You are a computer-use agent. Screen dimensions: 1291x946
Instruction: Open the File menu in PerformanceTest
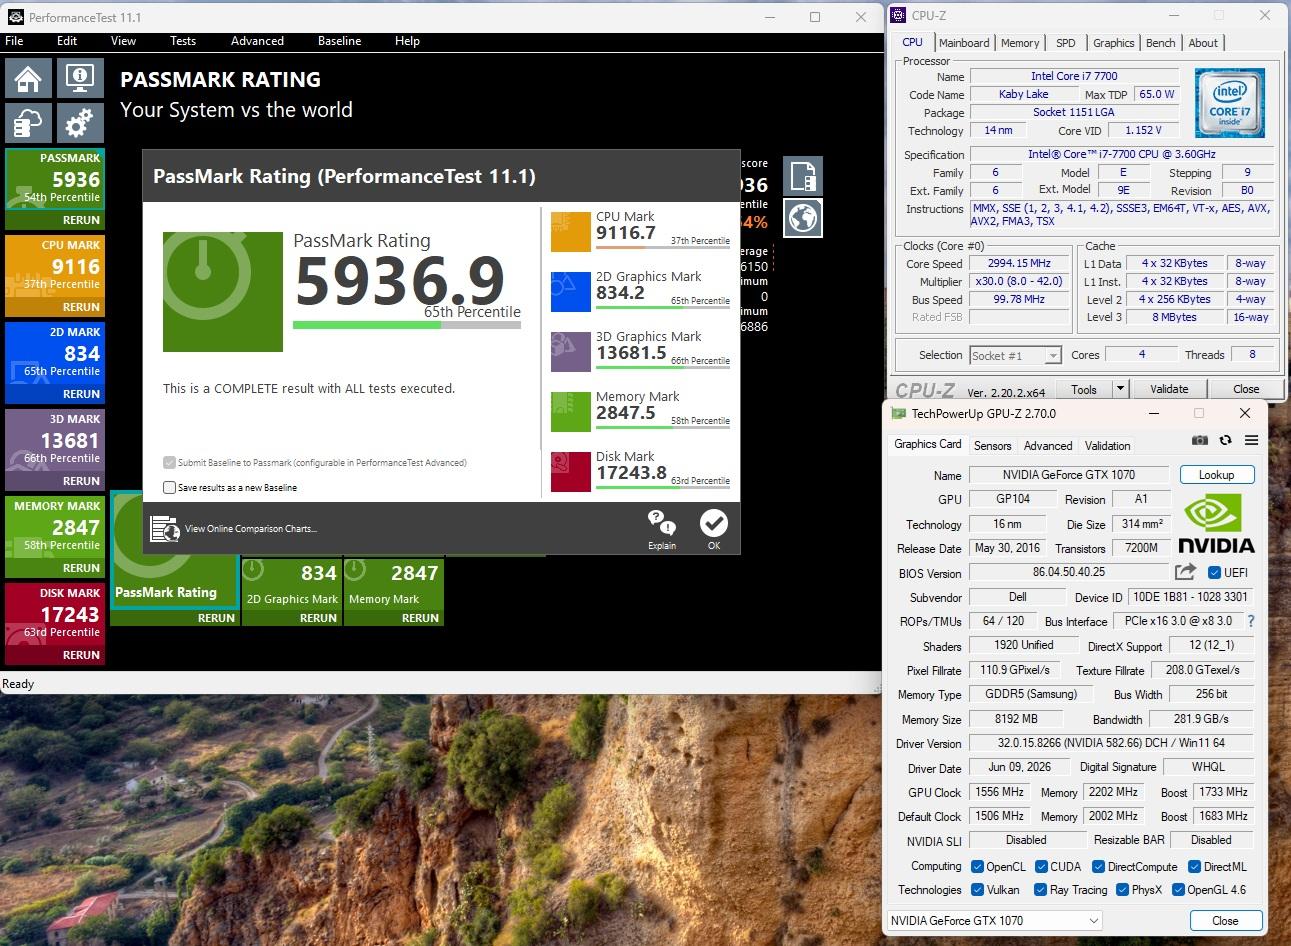[x=14, y=41]
